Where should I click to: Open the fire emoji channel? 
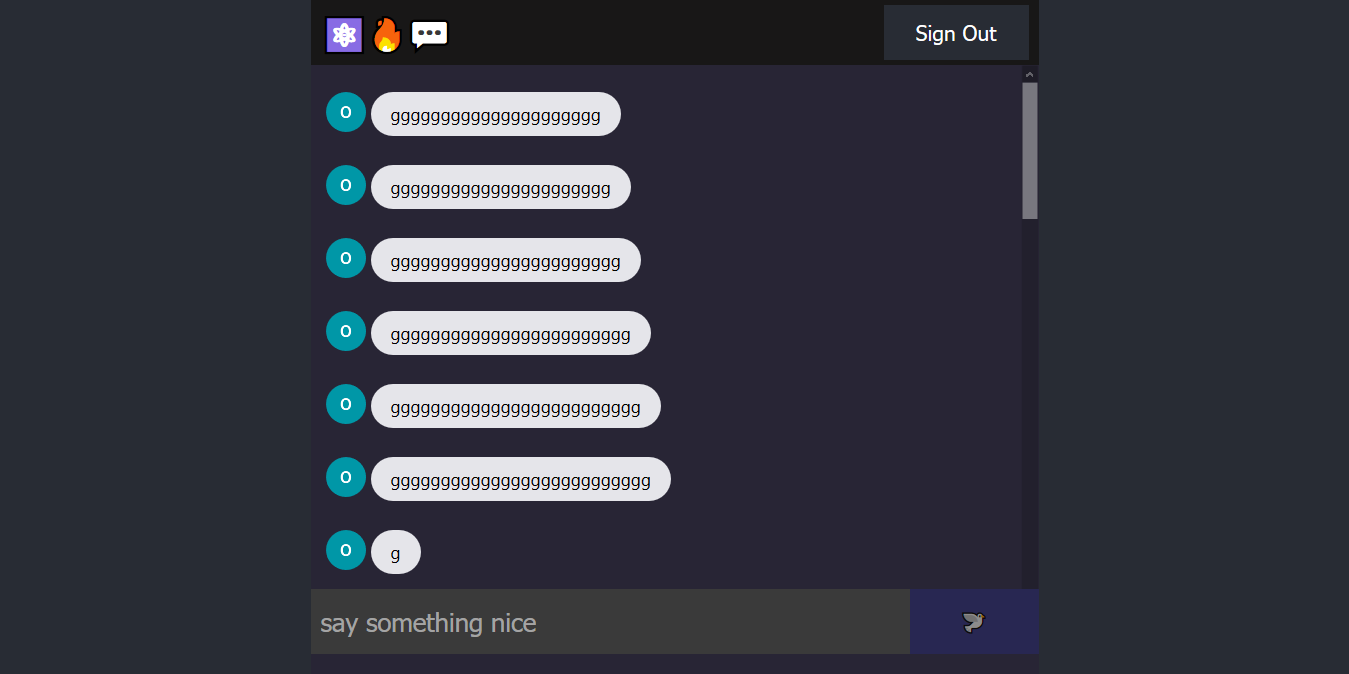(x=387, y=34)
